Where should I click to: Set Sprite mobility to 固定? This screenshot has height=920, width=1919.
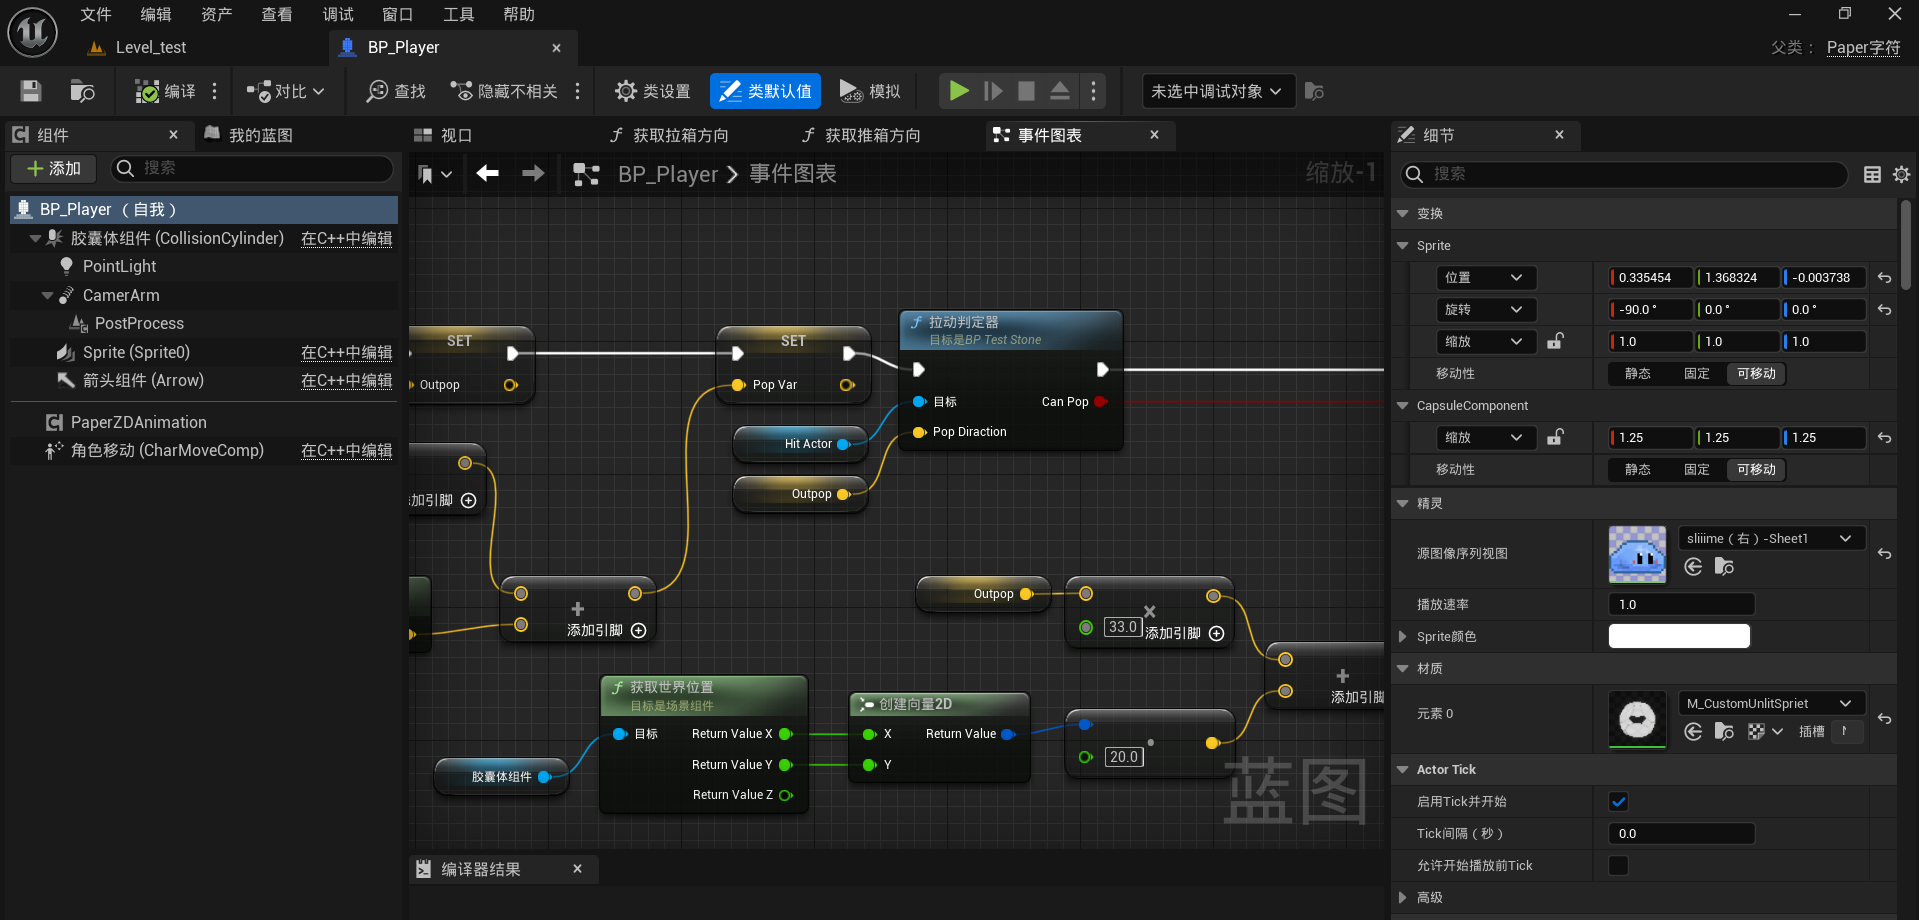tap(1696, 373)
